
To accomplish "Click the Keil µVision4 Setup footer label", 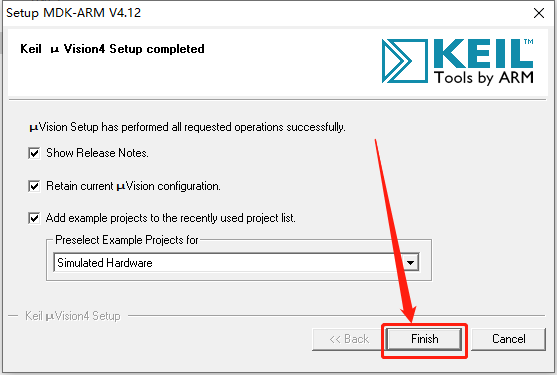I will (x=73, y=316).
